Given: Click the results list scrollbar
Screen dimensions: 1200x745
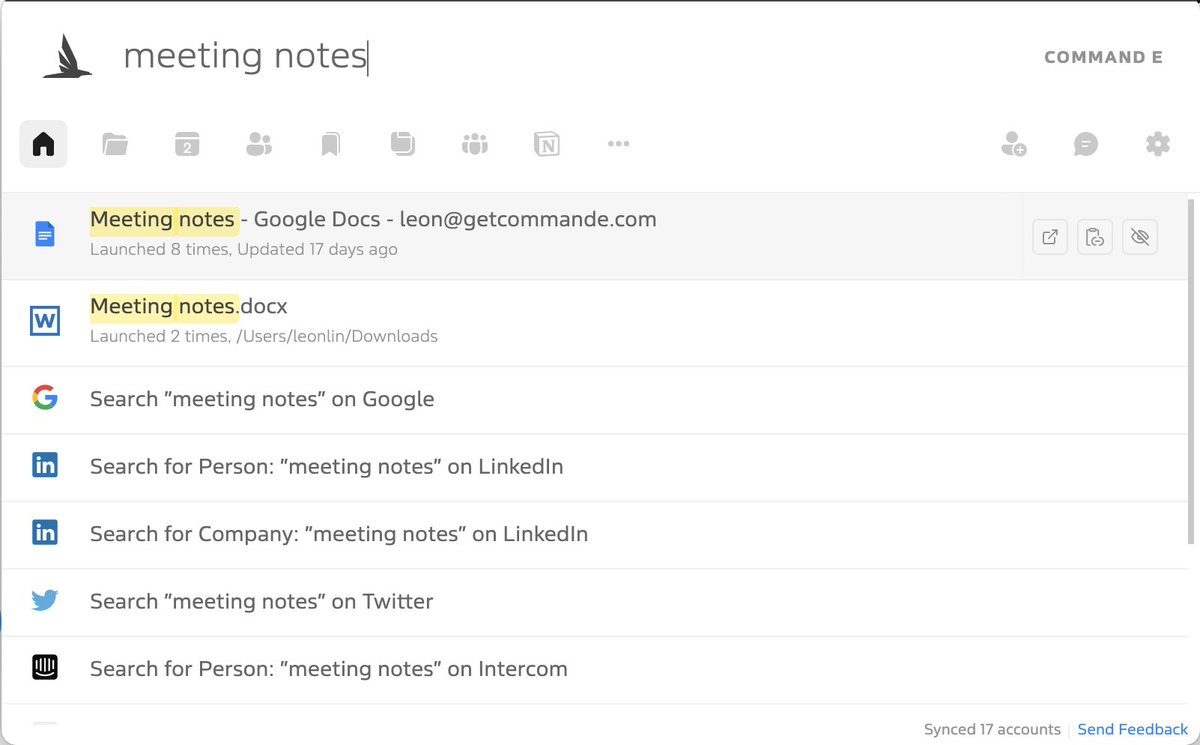Looking at the screenshot, I should pyautogui.click(x=1190, y=372).
